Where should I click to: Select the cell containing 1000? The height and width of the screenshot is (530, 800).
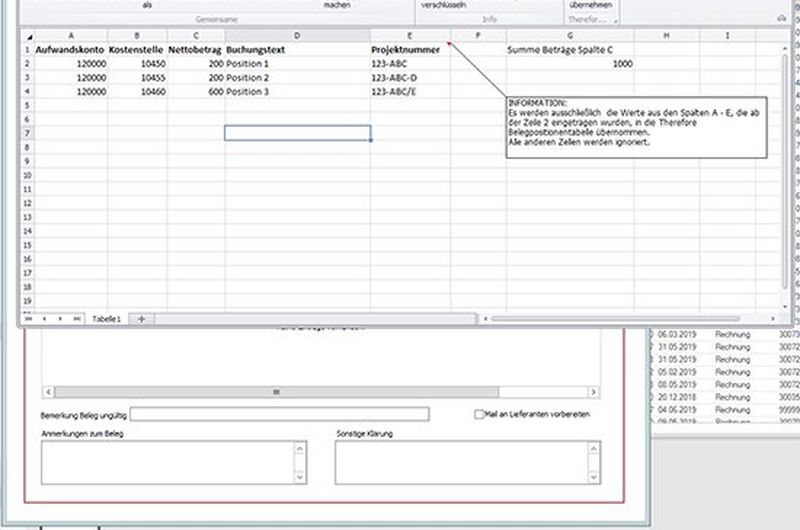570,64
